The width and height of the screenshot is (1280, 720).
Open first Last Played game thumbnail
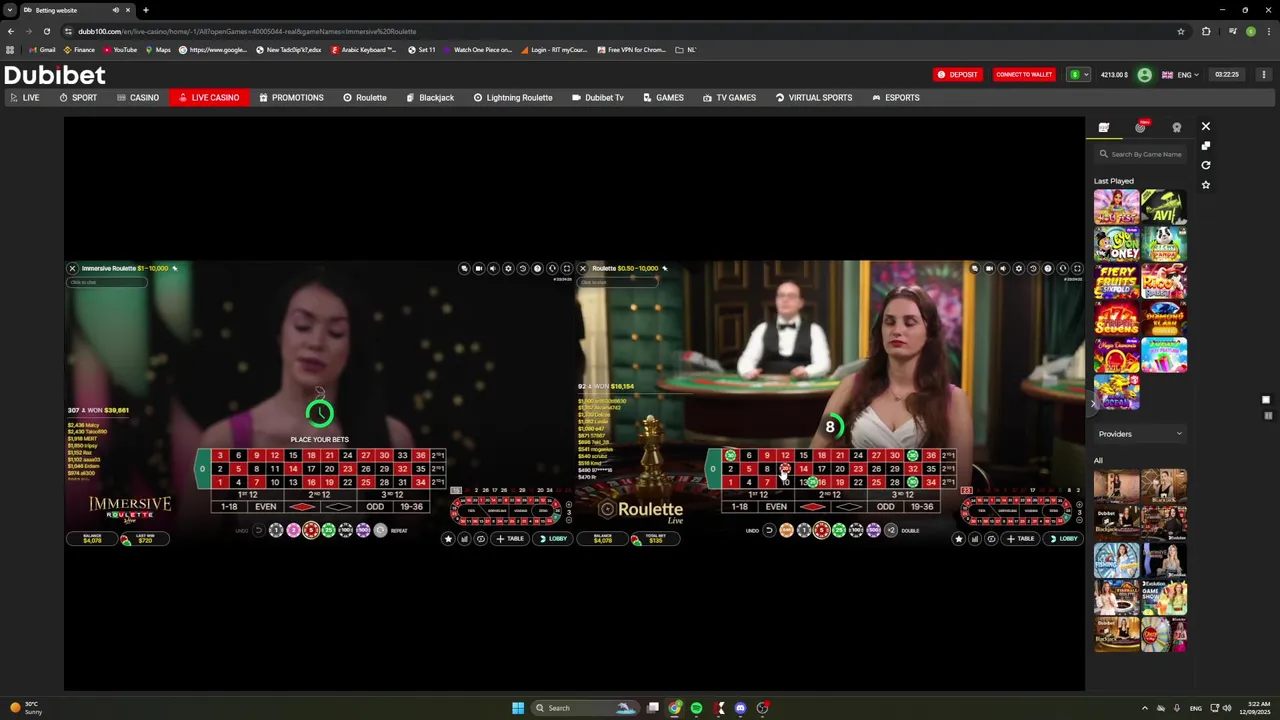click(1116, 207)
